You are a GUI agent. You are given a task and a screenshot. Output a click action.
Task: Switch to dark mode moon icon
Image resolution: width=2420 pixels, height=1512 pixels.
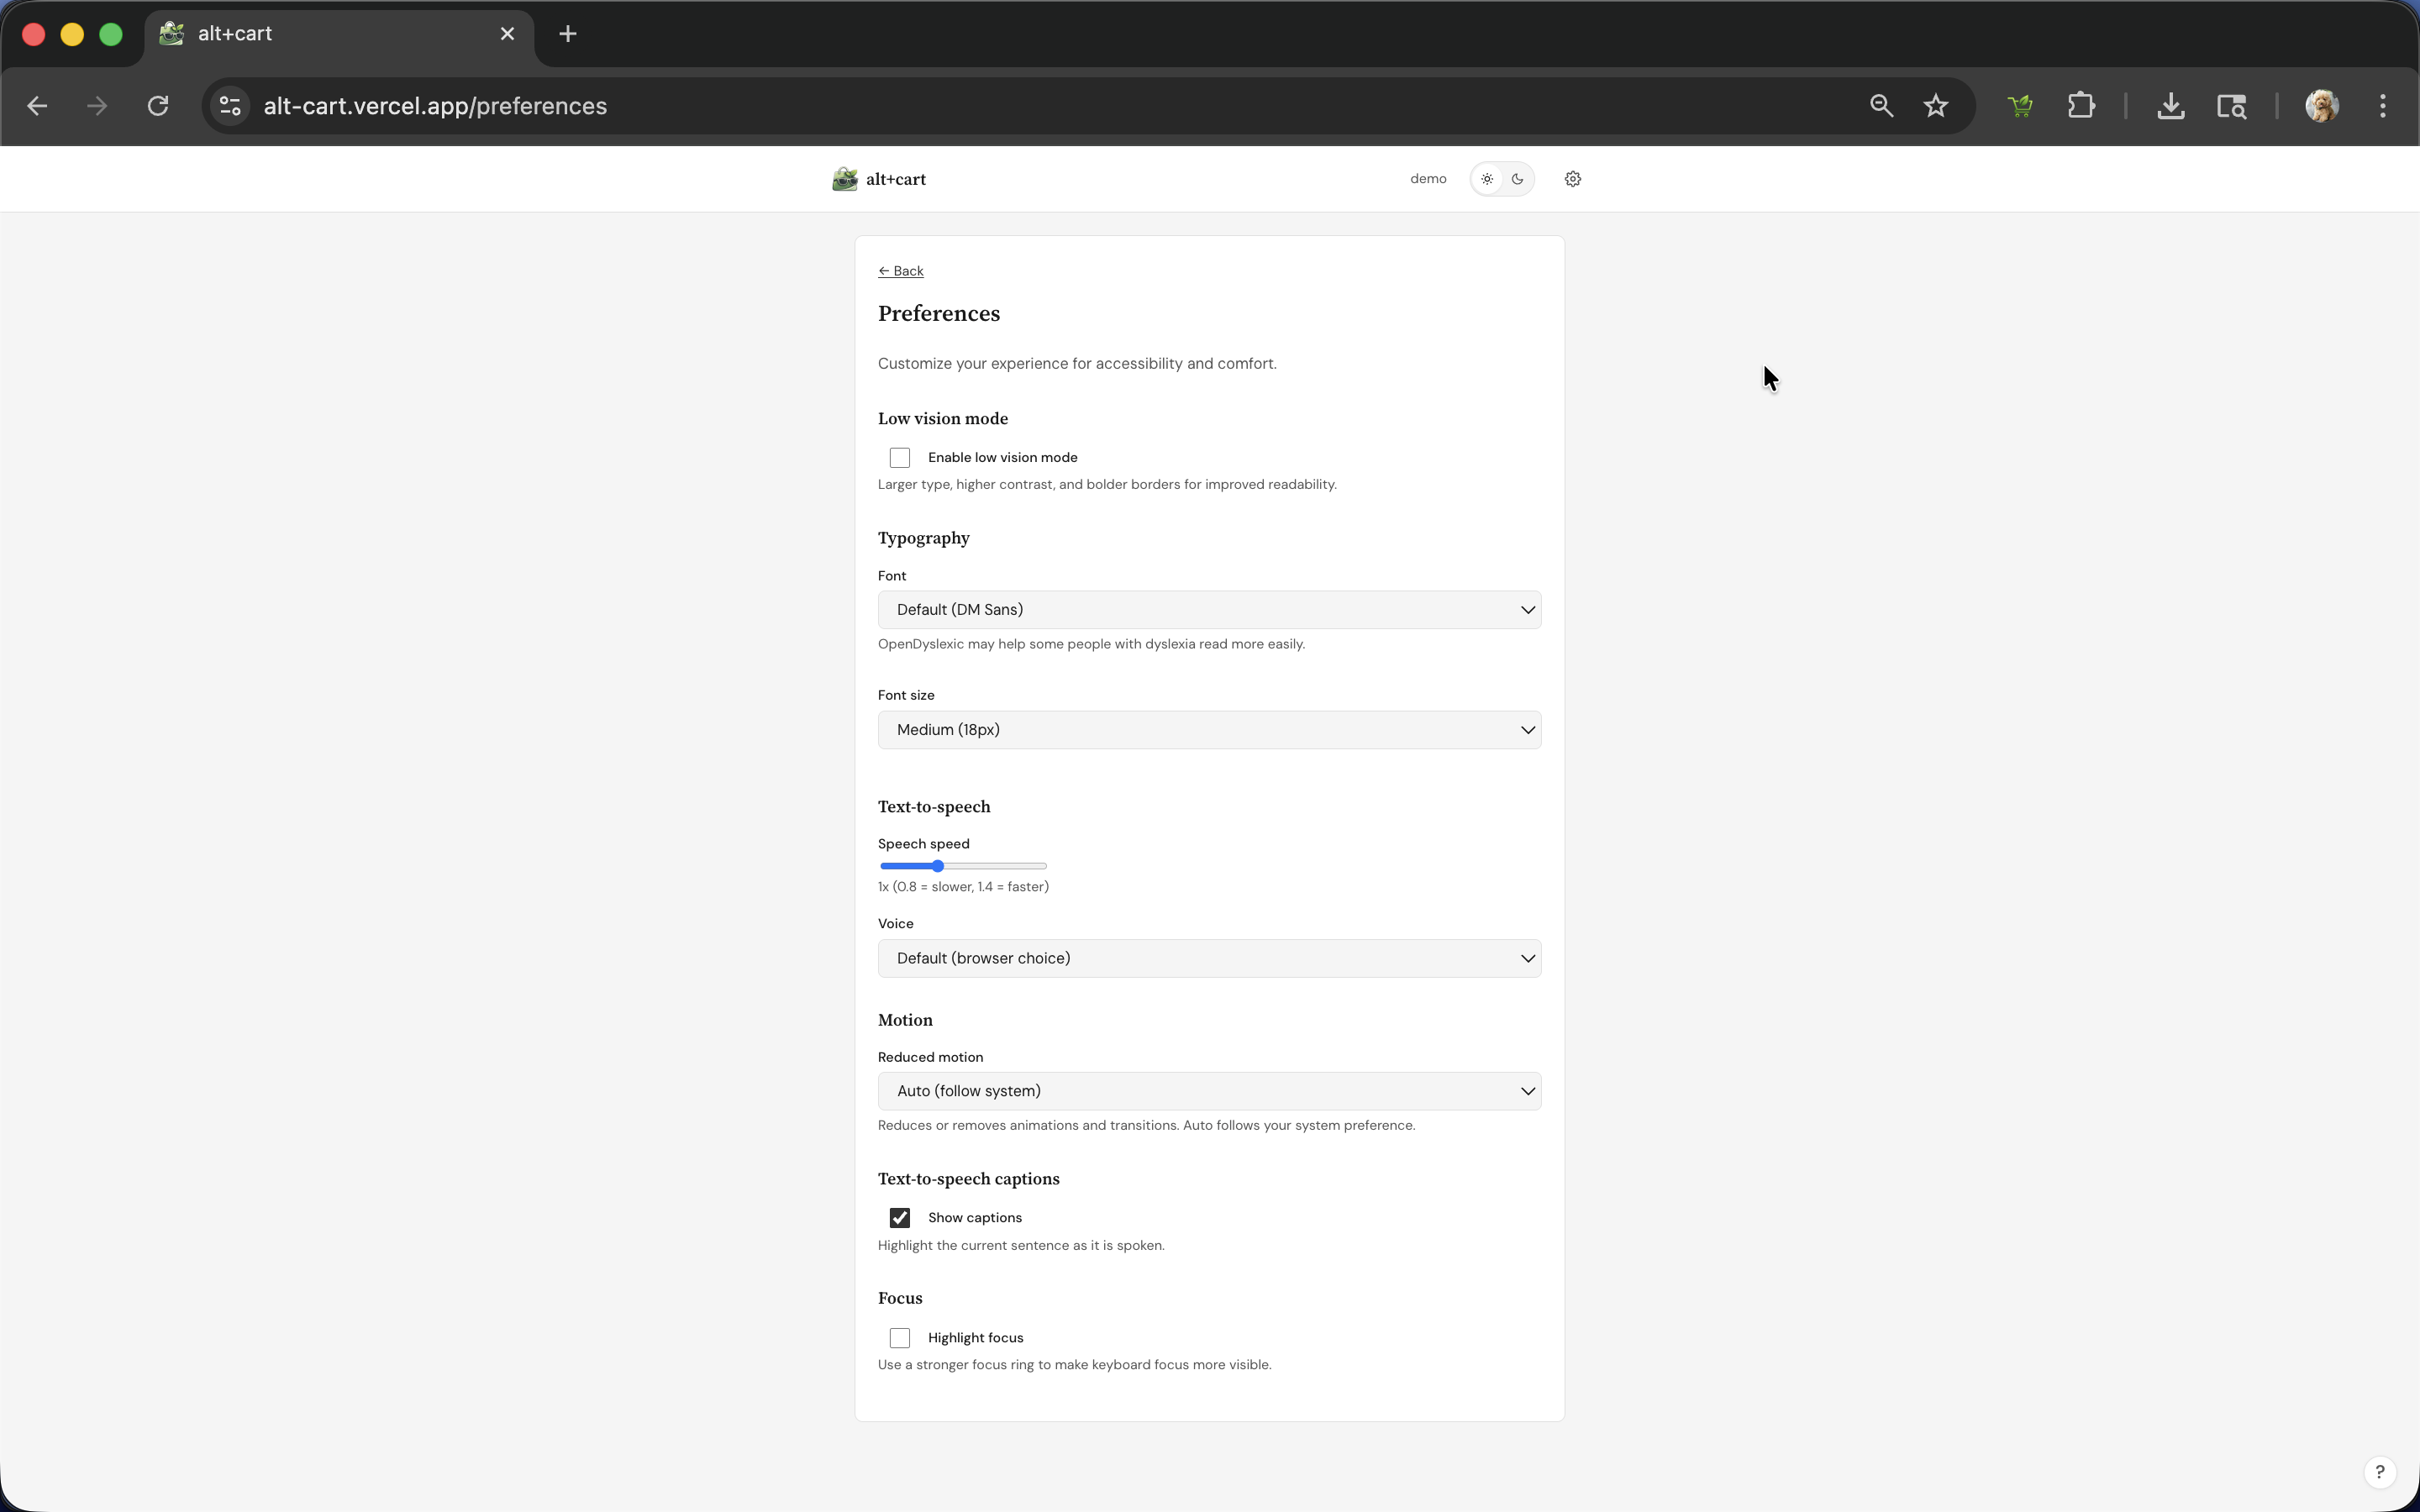(x=1517, y=179)
